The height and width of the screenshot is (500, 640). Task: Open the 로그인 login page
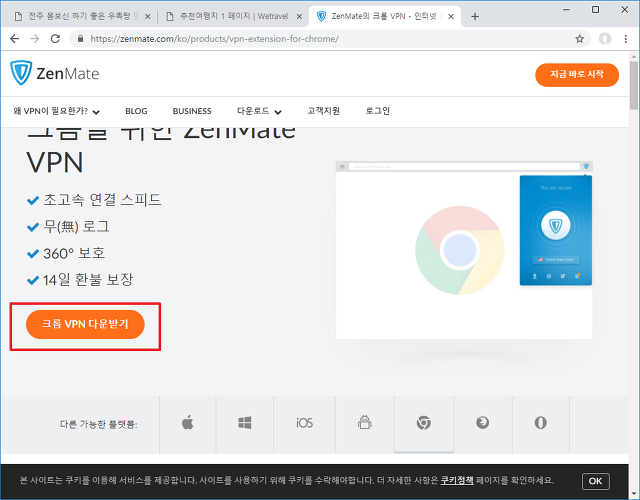coord(378,111)
